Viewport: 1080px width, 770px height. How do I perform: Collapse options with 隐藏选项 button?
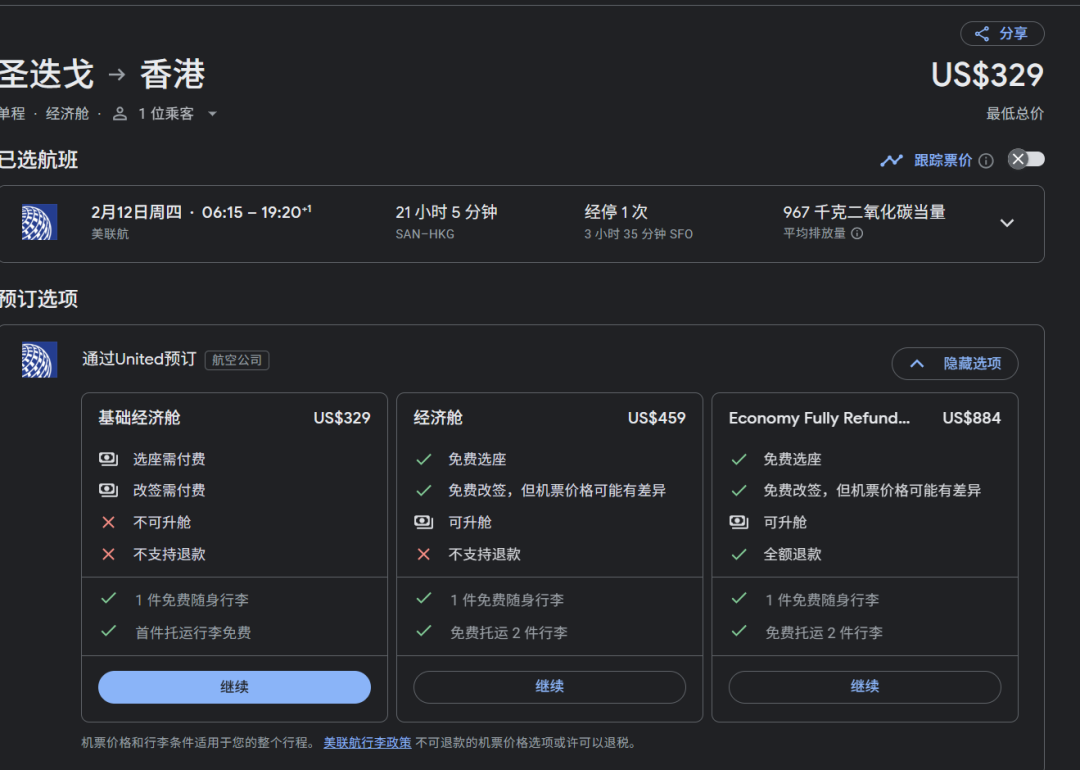coord(954,364)
